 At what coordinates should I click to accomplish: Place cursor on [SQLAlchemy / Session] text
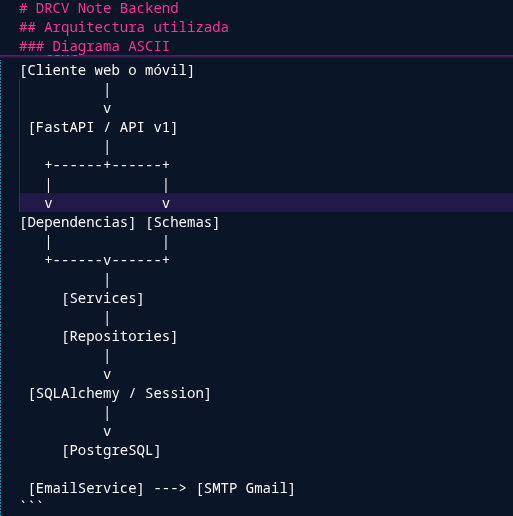120,393
